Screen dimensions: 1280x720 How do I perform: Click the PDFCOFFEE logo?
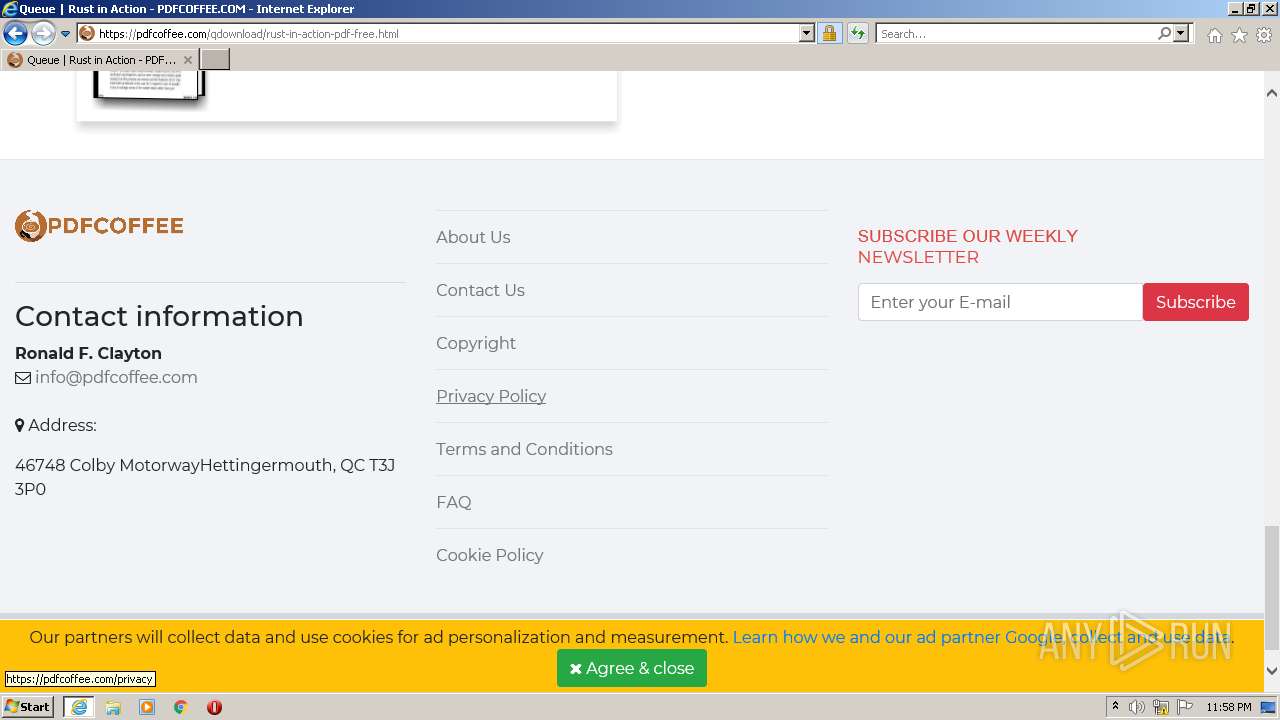coord(99,226)
